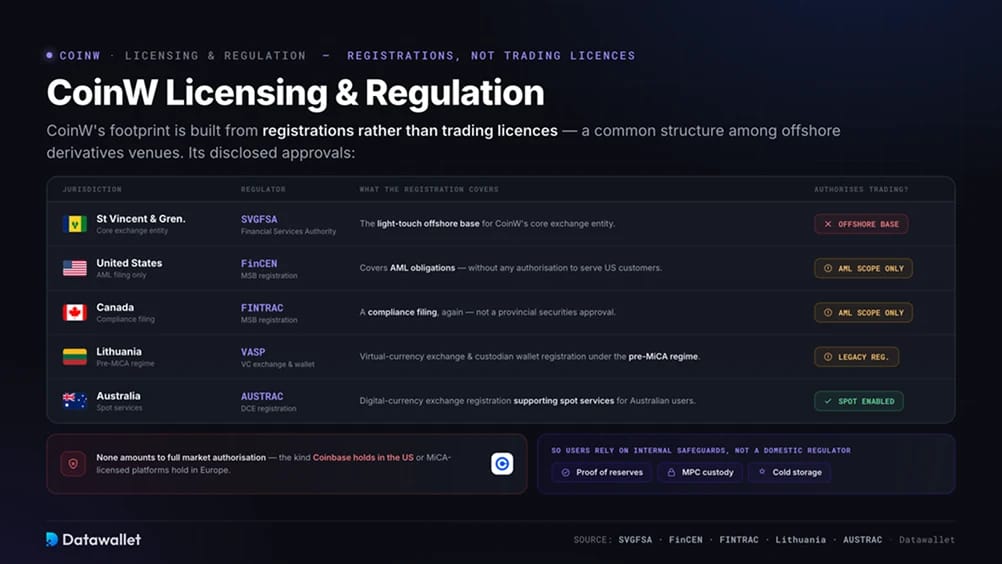Click the AUSTRAC regulator name in table

pyautogui.click(x=262, y=396)
